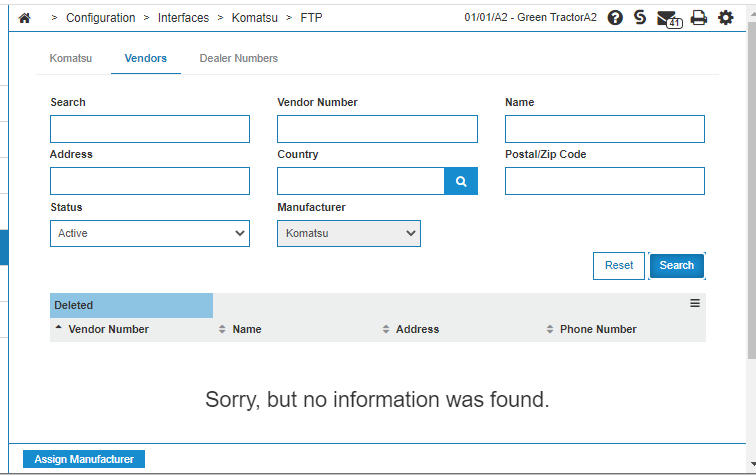Open the Status dropdown showing Active
Viewport: 756px width, 475px height.
tap(150, 233)
